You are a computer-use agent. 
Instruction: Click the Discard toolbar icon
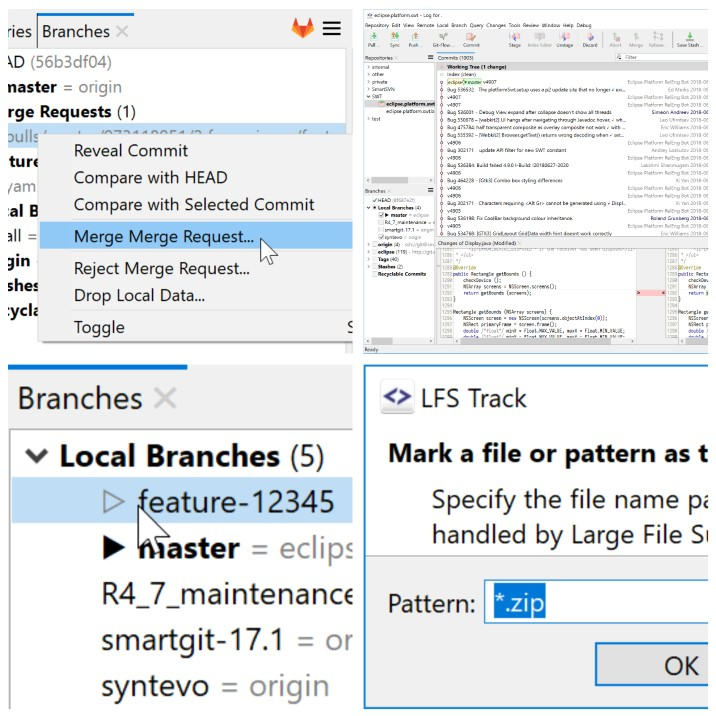pyautogui.click(x=590, y=37)
